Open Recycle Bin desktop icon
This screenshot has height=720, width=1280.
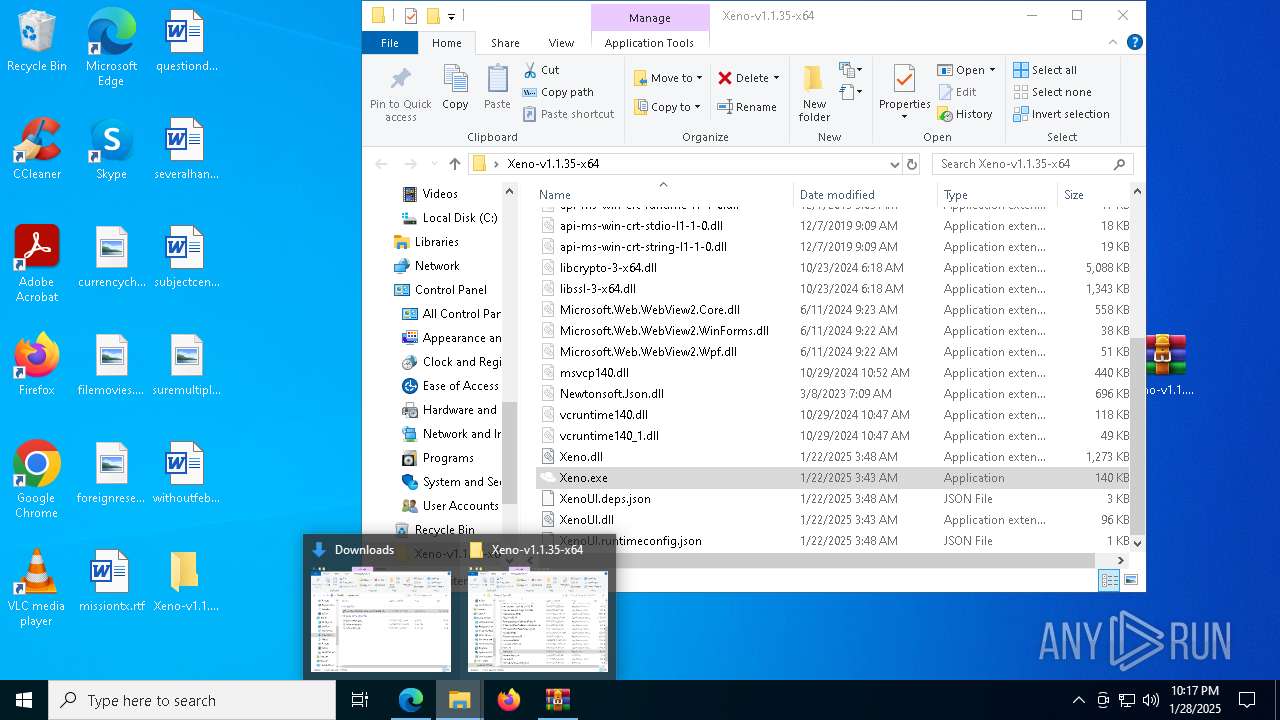[x=37, y=41]
